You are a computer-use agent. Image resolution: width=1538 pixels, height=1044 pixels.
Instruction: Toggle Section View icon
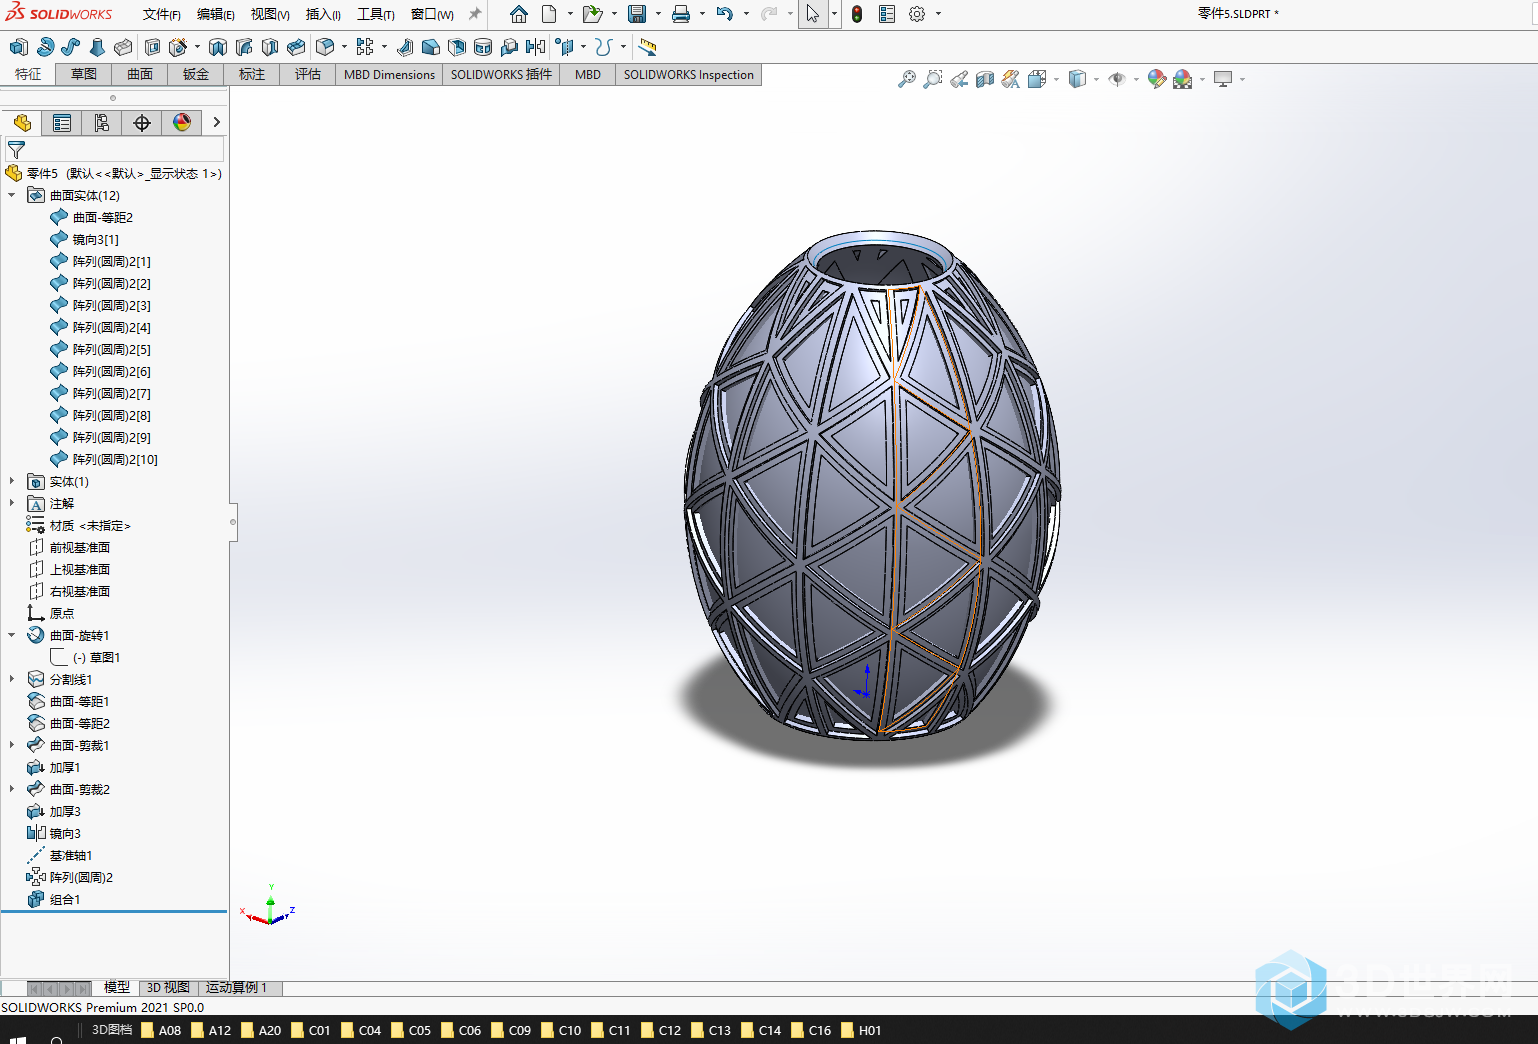pos(985,79)
